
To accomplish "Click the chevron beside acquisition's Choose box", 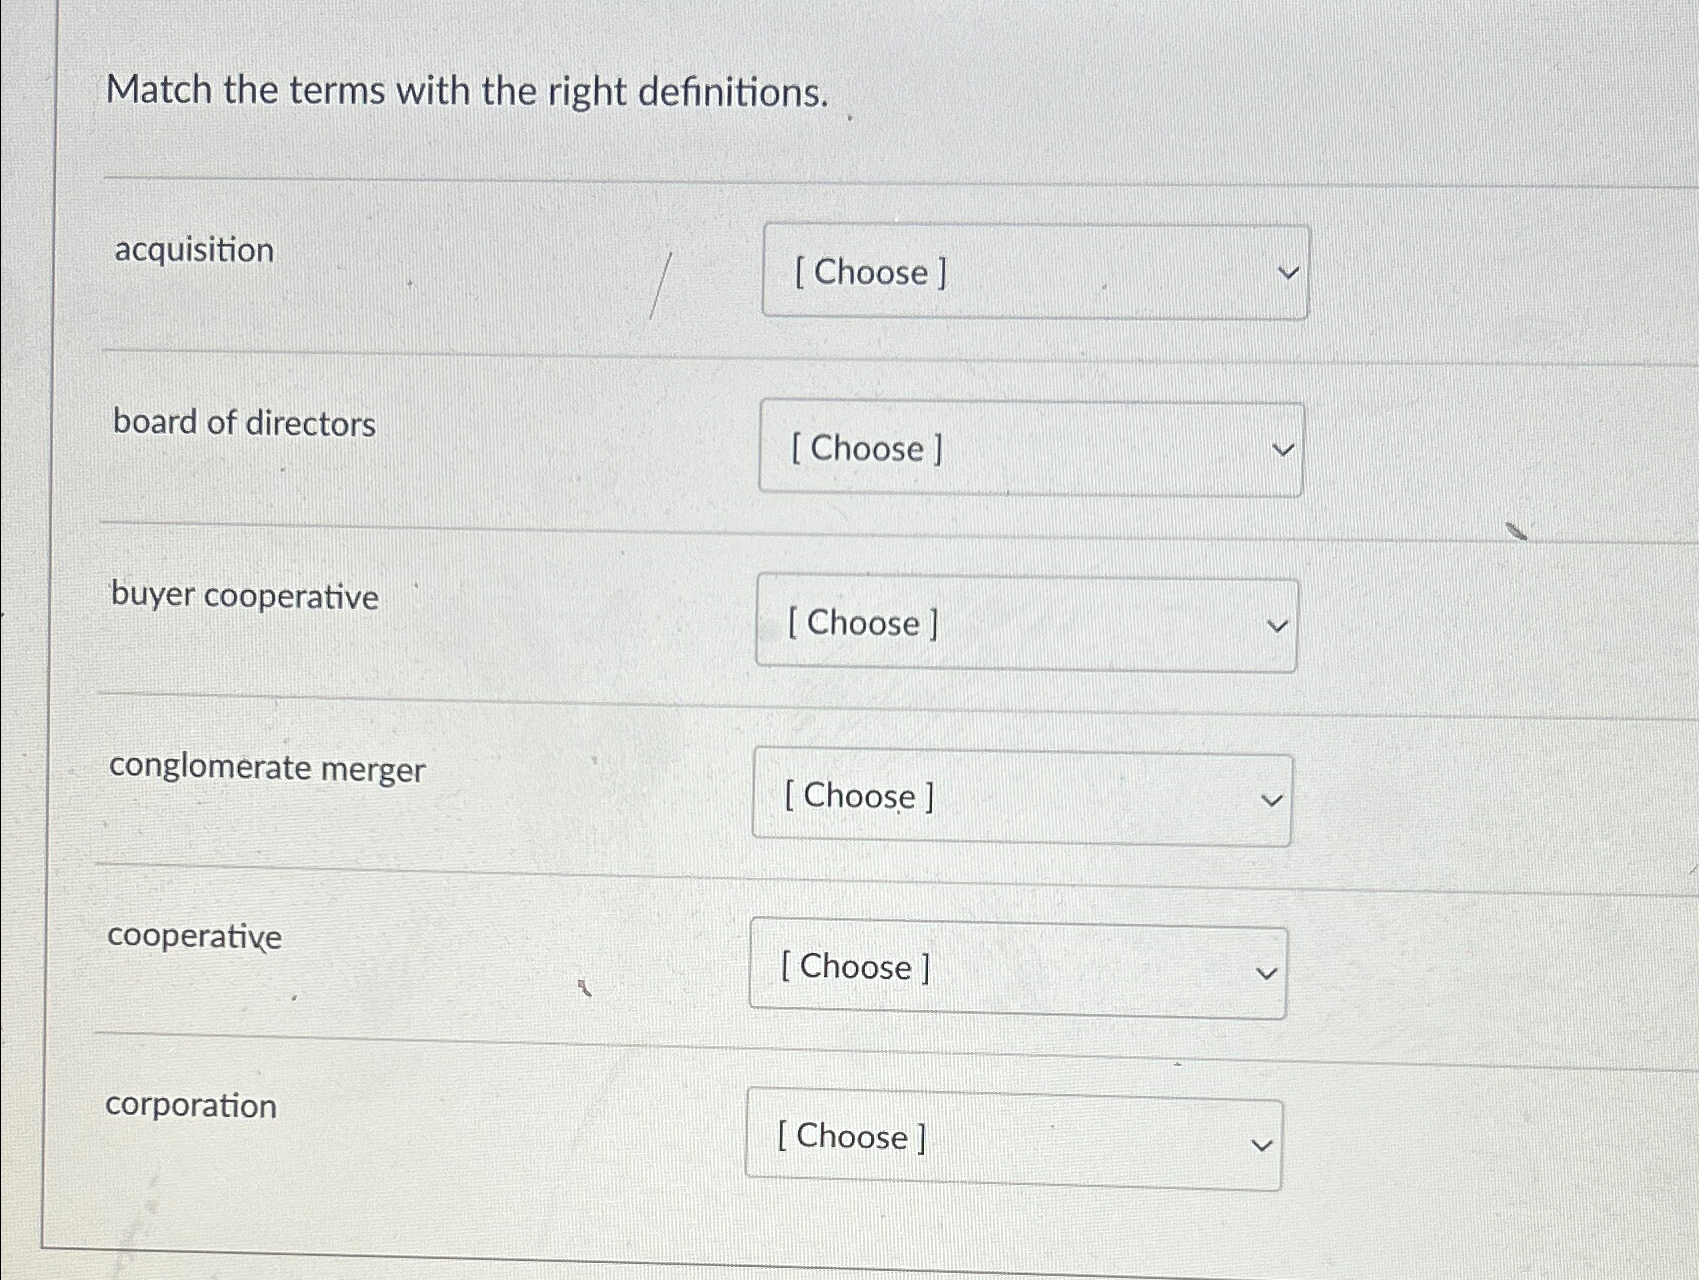I will click(x=1288, y=272).
